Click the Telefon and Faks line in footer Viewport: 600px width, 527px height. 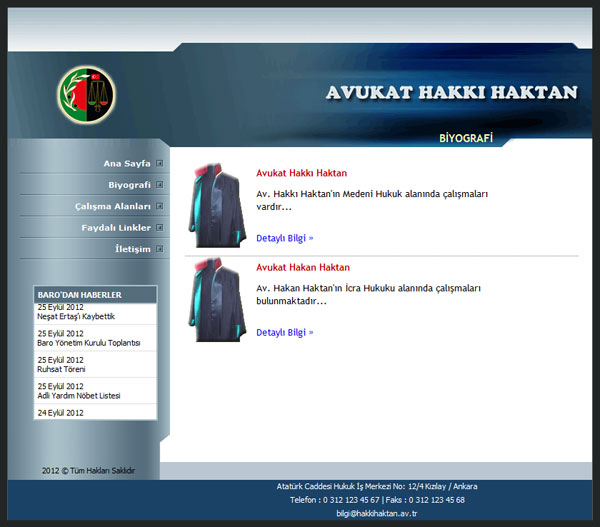pos(377,500)
